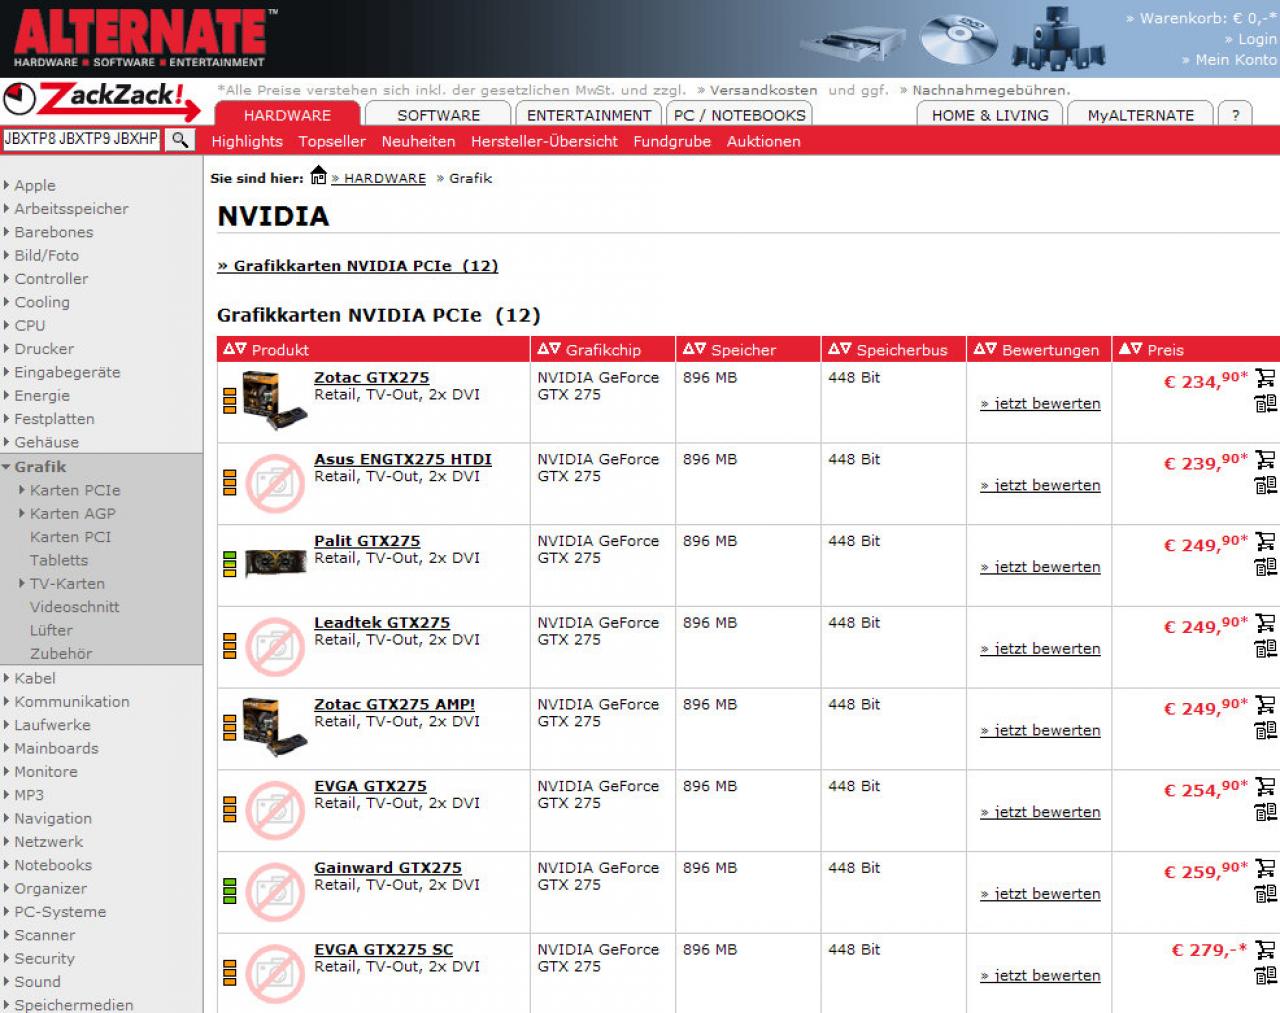Add Zotac GTX275 to the shopping cart
The image size is (1280, 1013).
pos(1265,378)
